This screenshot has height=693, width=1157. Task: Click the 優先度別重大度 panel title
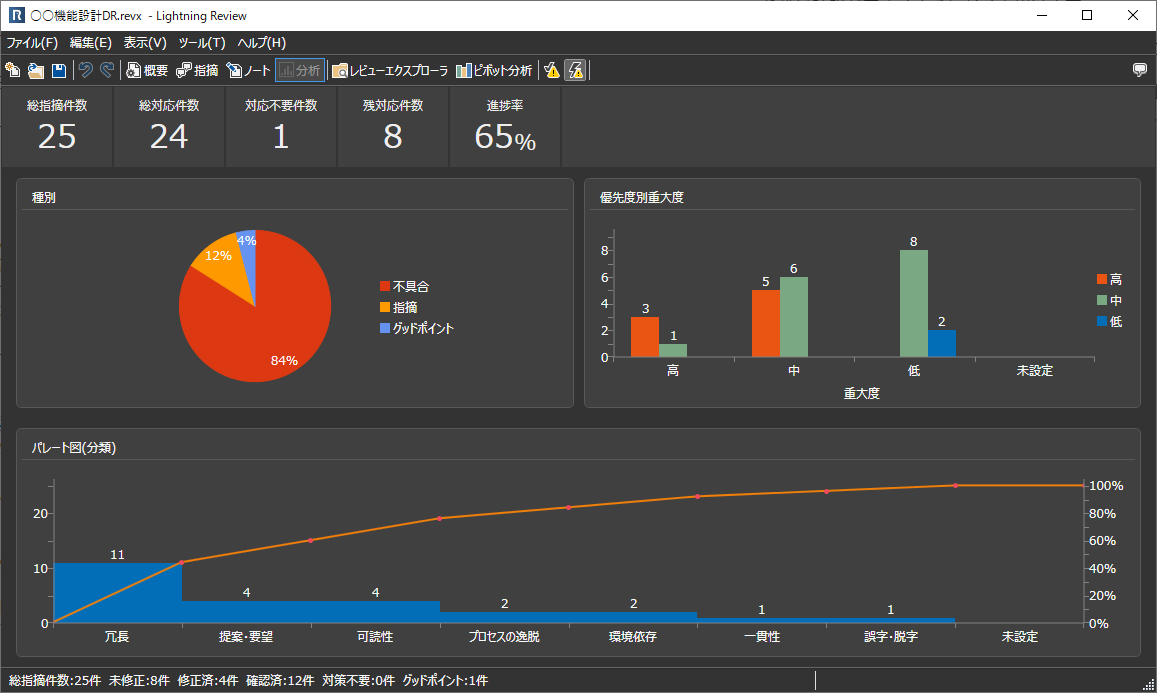pyautogui.click(x=642, y=198)
